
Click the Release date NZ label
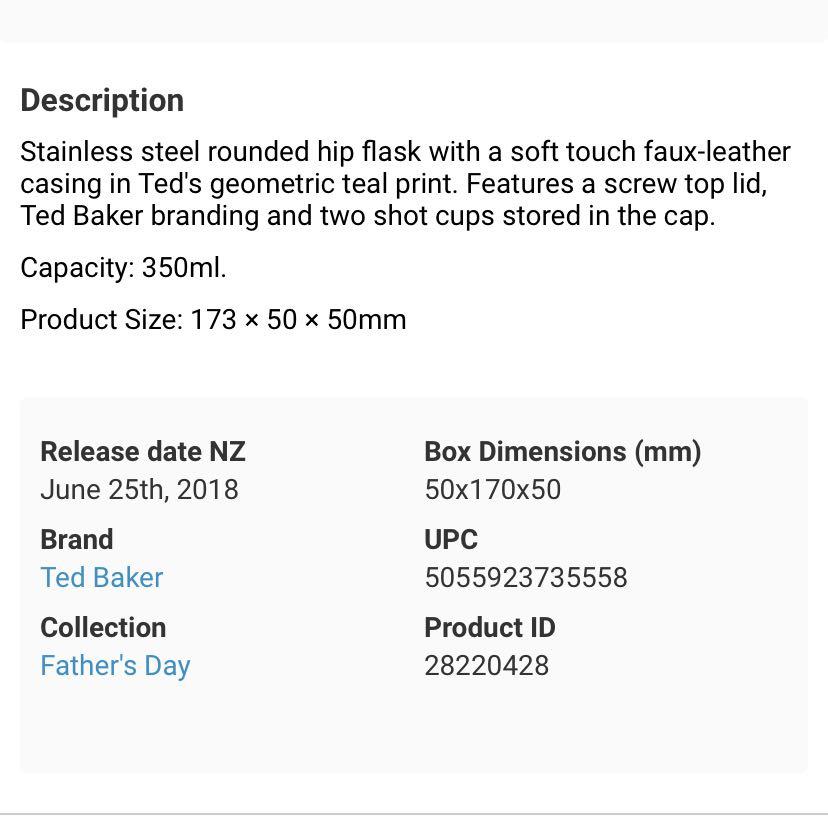pyautogui.click(x=143, y=452)
